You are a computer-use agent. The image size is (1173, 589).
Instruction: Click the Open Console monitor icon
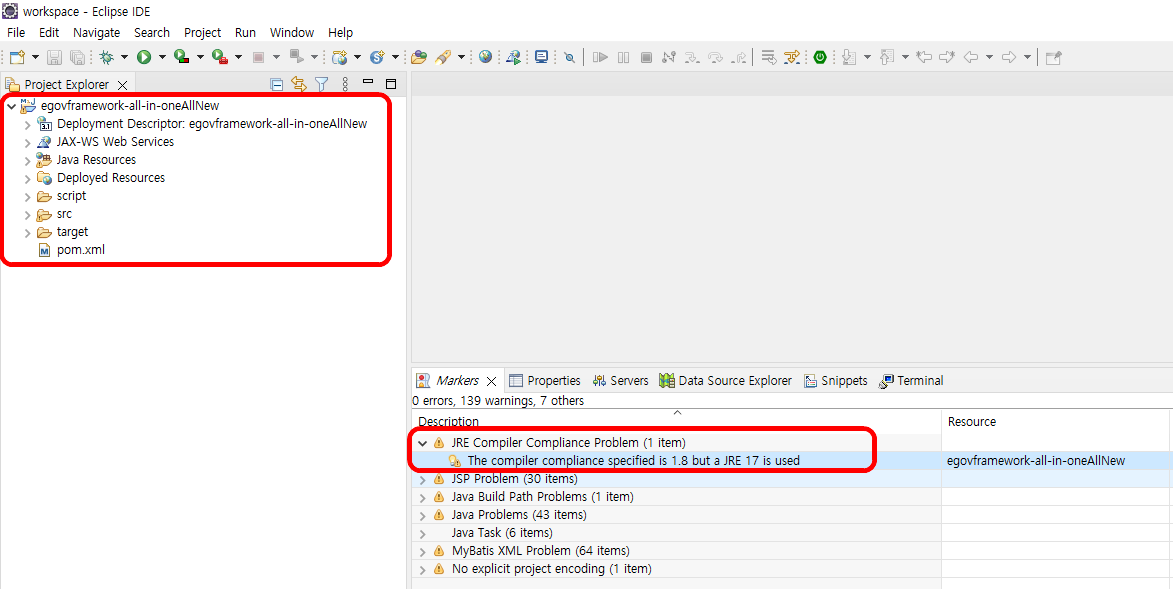[541, 57]
